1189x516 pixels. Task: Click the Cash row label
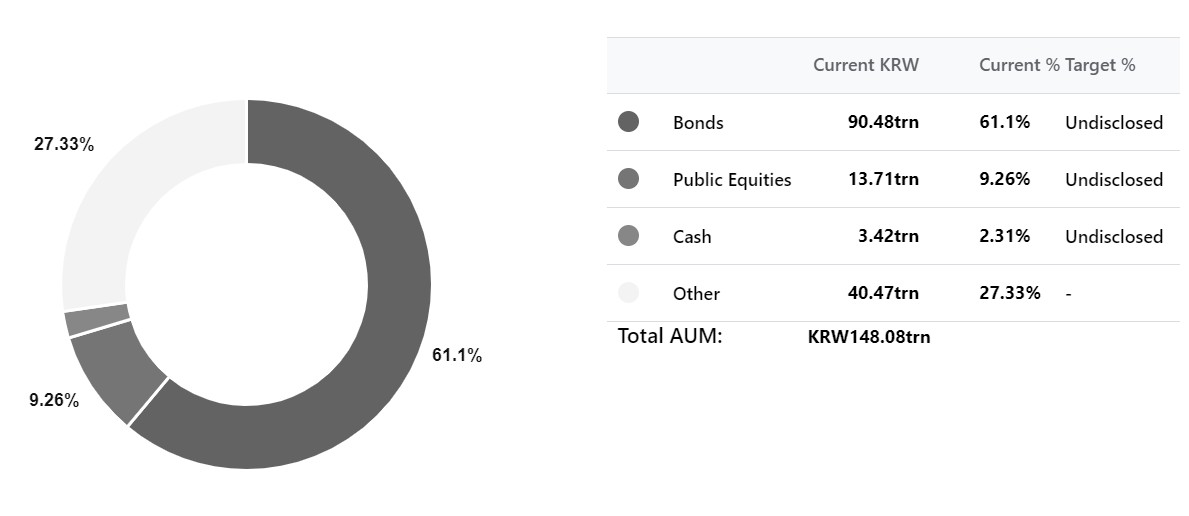coord(692,237)
